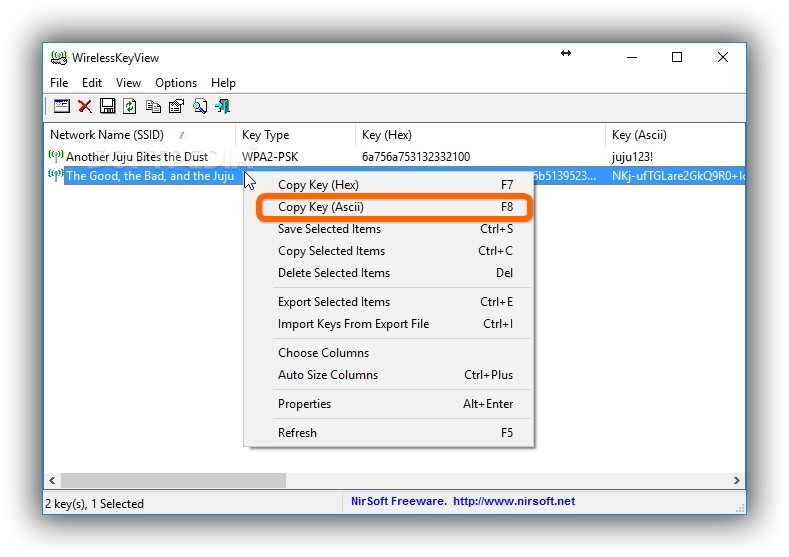This screenshot has height=557, width=789.
Task: Sort by Key Type column header
Action: click(295, 135)
